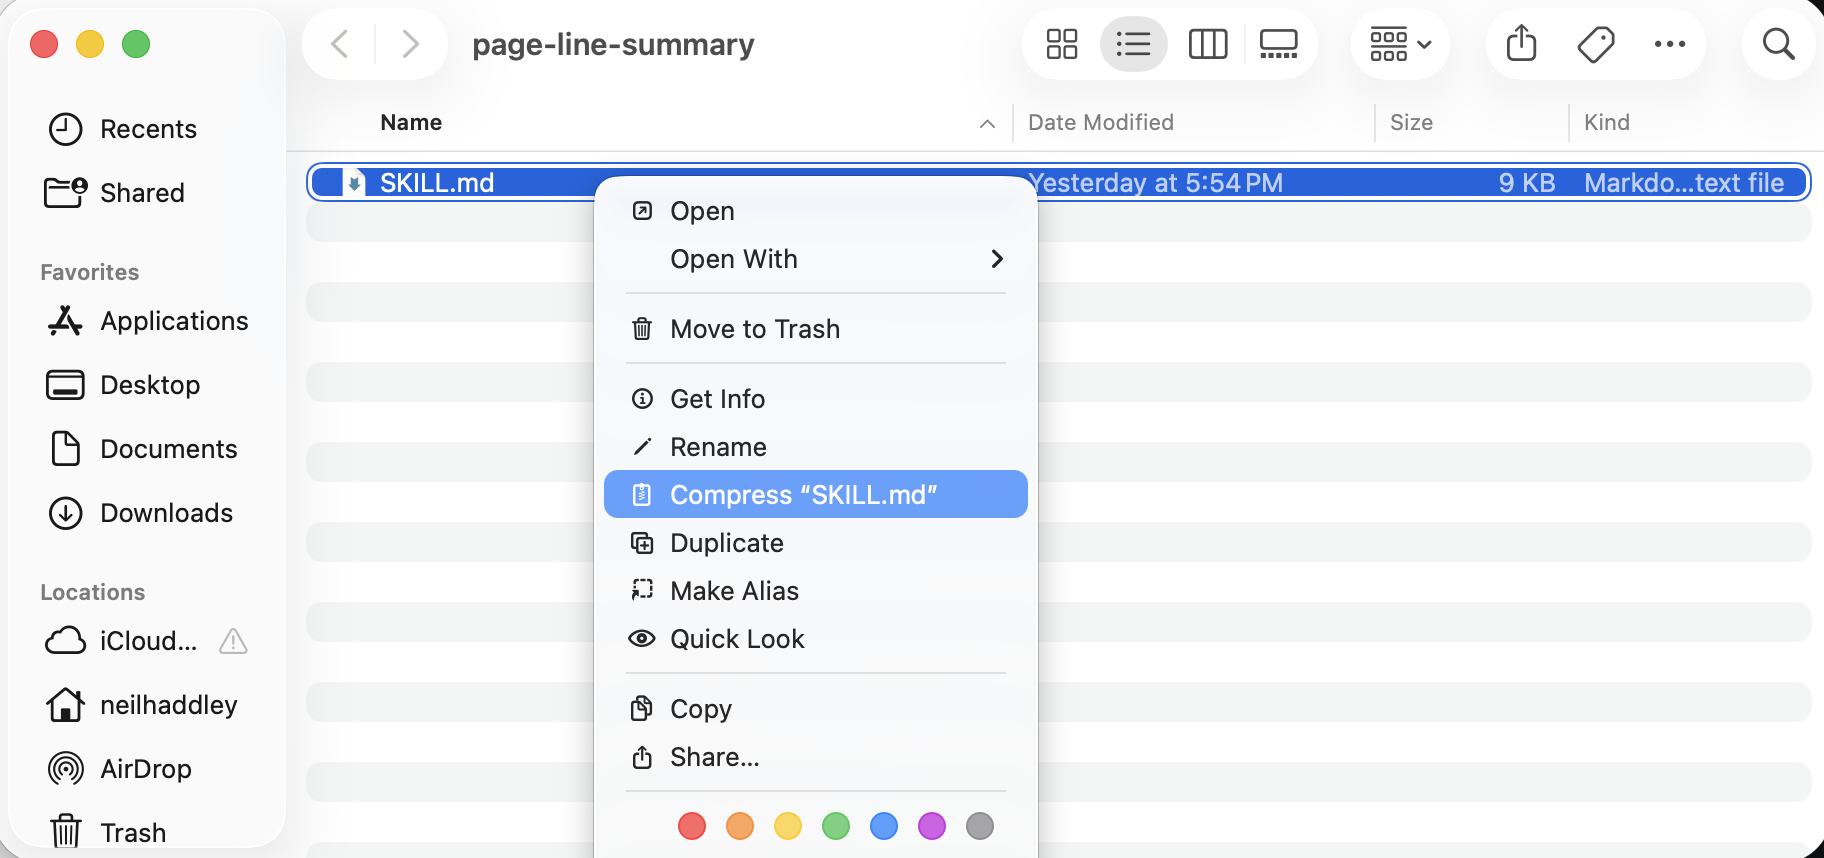The height and width of the screenshot is (858, 1824).
Task: Switch to list view
Action: (x=1133, y=44)
